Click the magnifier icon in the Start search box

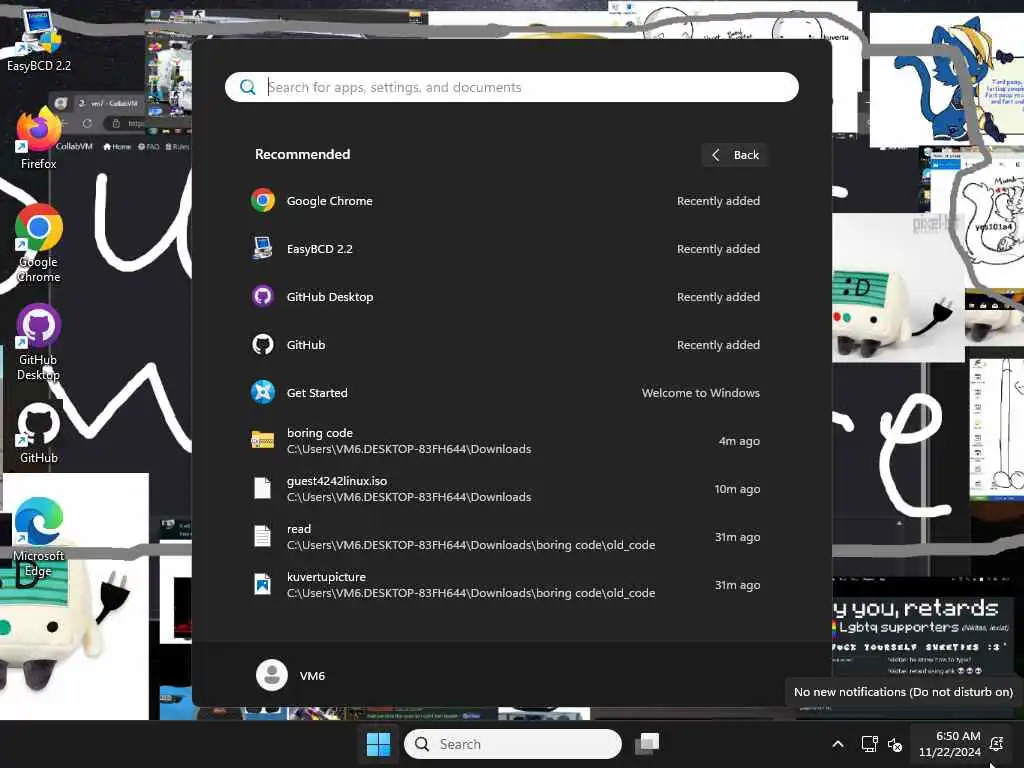[248, 87]
